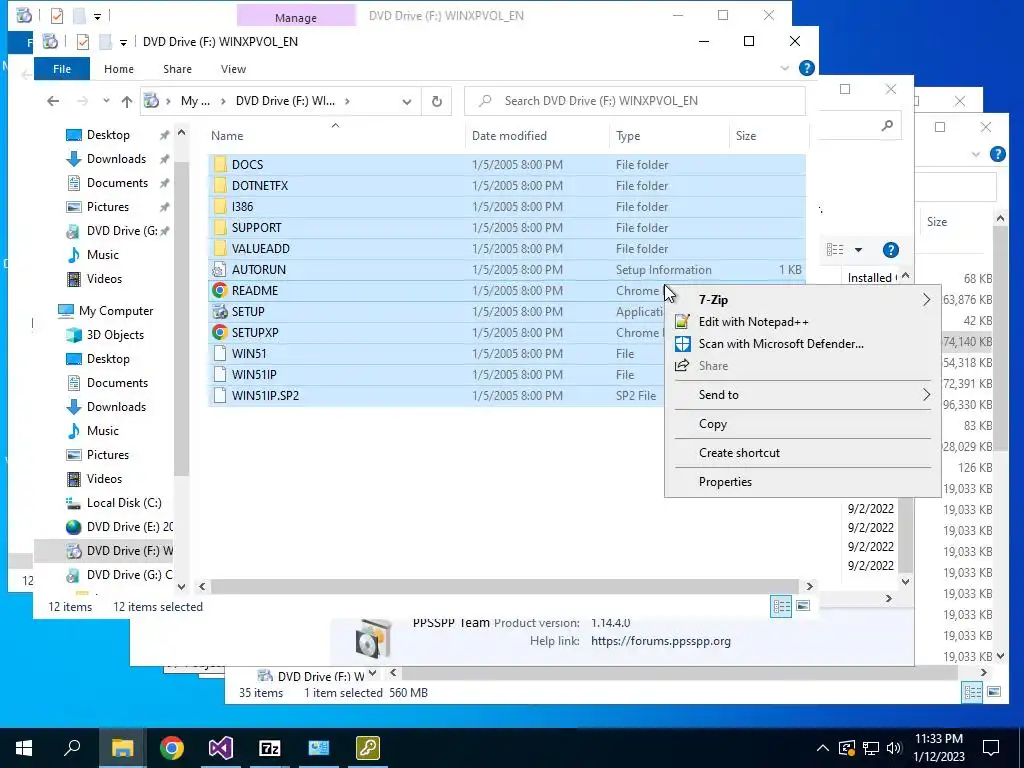Sort by Type column header
Screen dimensions: 1024x768
point(669,136)
